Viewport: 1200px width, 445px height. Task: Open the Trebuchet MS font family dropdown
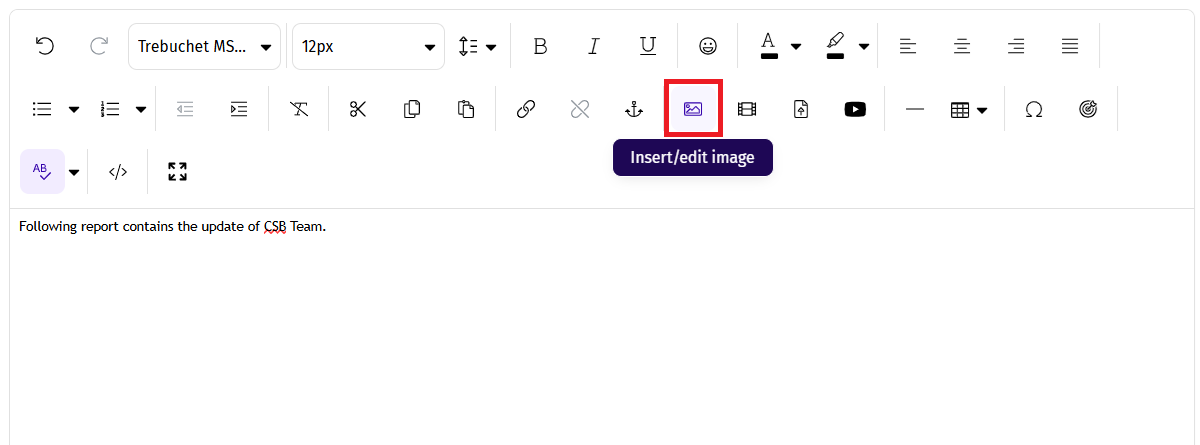205,46
